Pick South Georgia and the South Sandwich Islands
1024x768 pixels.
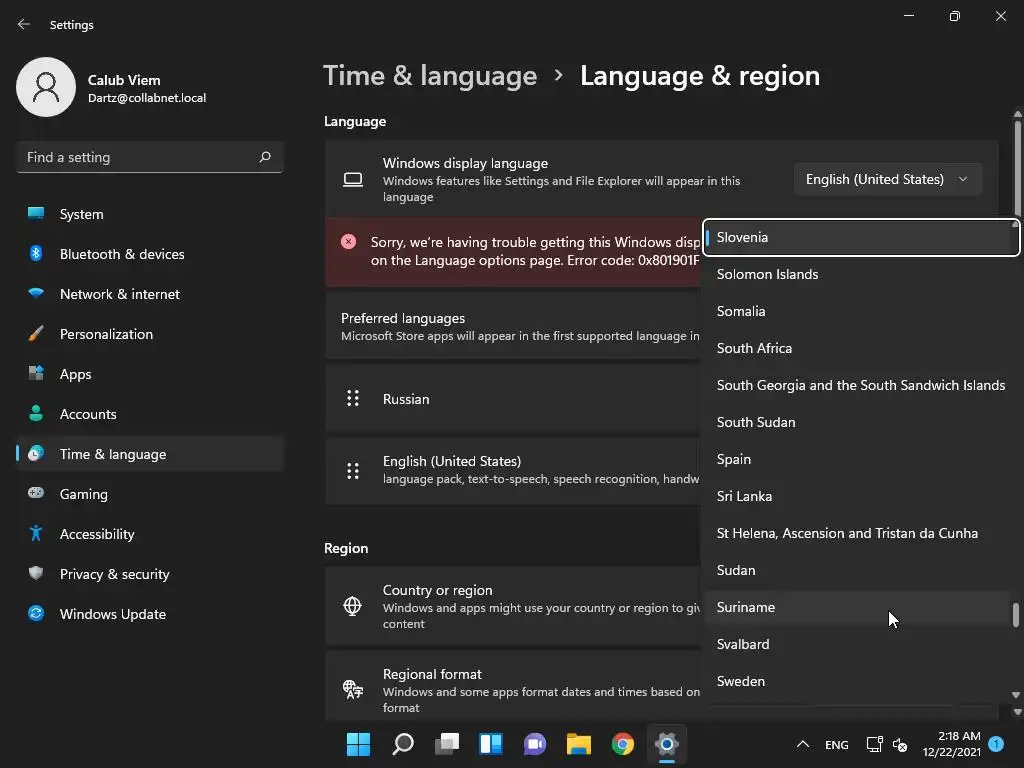point(858,385)
